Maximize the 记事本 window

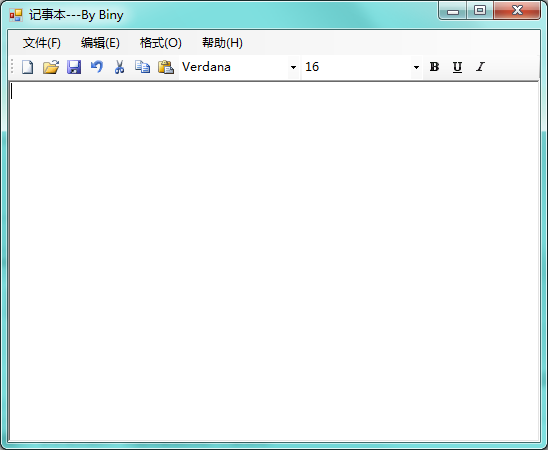point(480,11)
